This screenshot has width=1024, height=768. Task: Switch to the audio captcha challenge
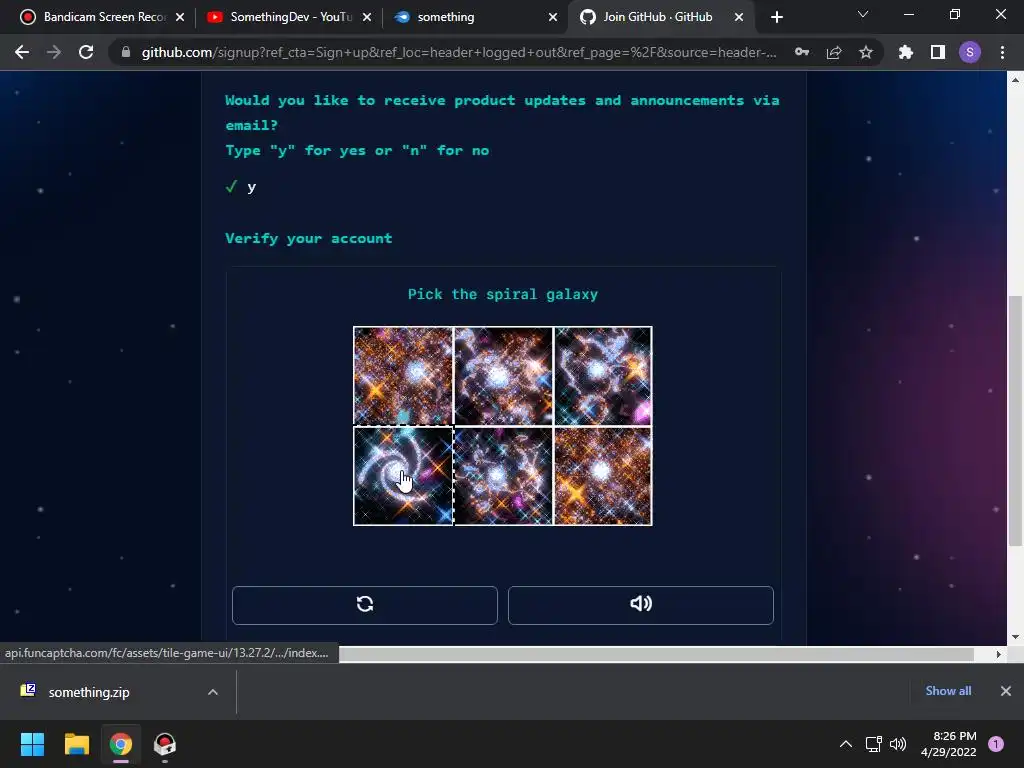(x=641, y=605)
